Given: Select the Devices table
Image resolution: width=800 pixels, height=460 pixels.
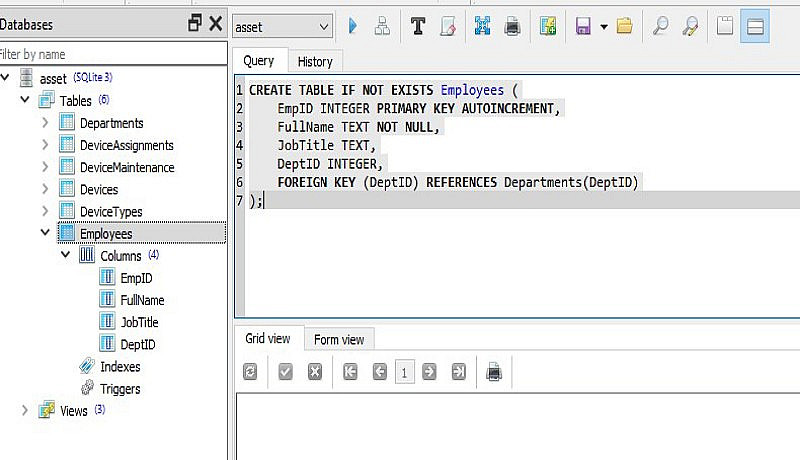Looking at the screenshot, I should (98, 190).
